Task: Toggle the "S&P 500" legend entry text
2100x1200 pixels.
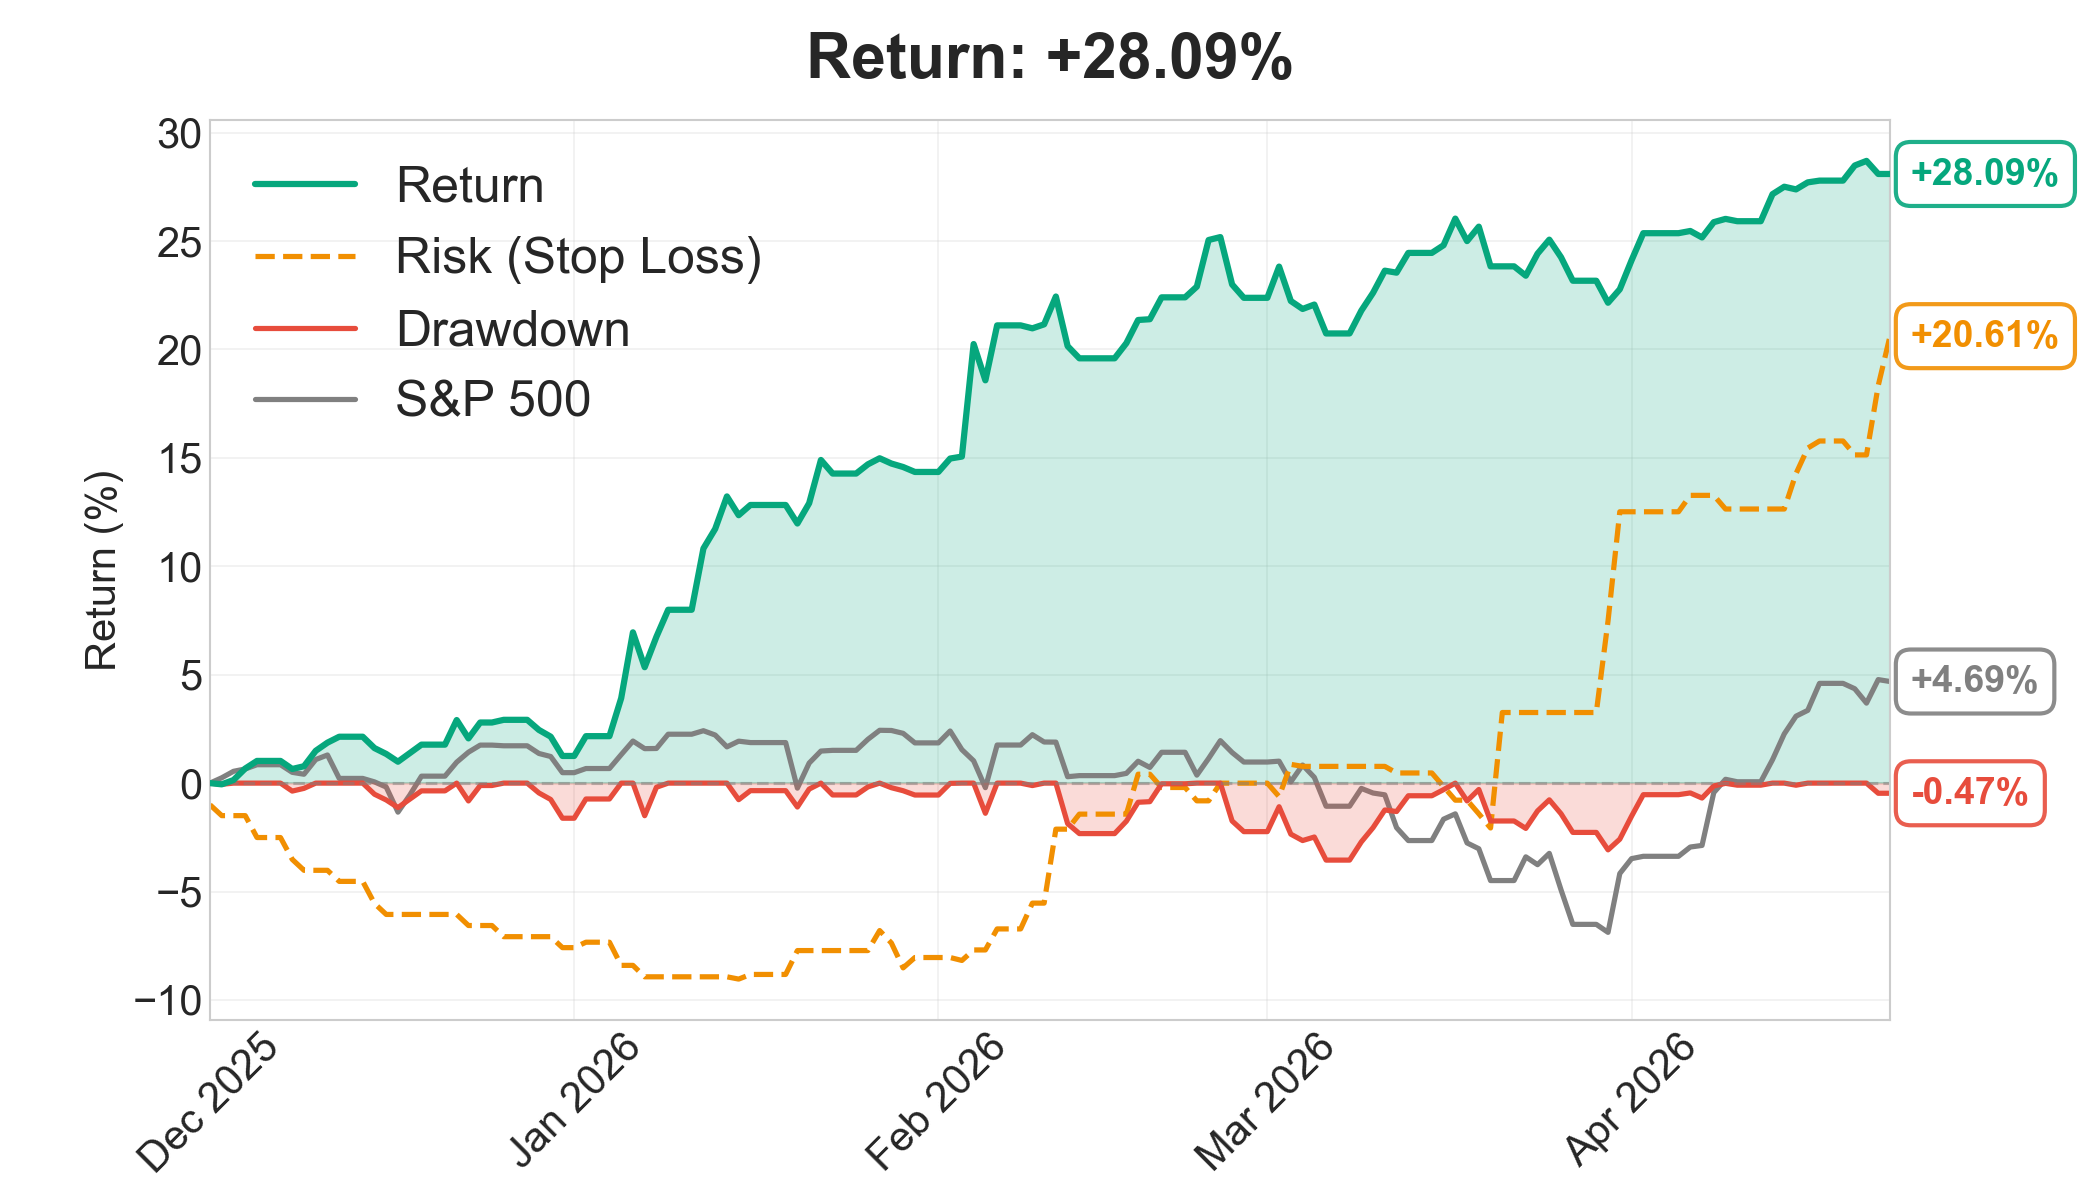Action: point(493,400)
